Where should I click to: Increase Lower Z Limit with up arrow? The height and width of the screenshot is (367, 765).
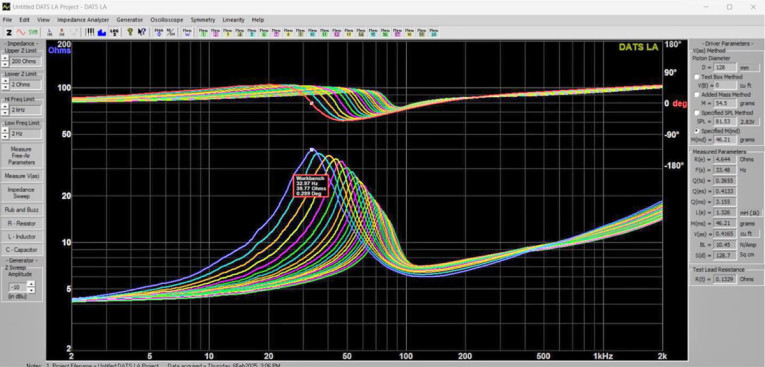click(x=4, y=82)
